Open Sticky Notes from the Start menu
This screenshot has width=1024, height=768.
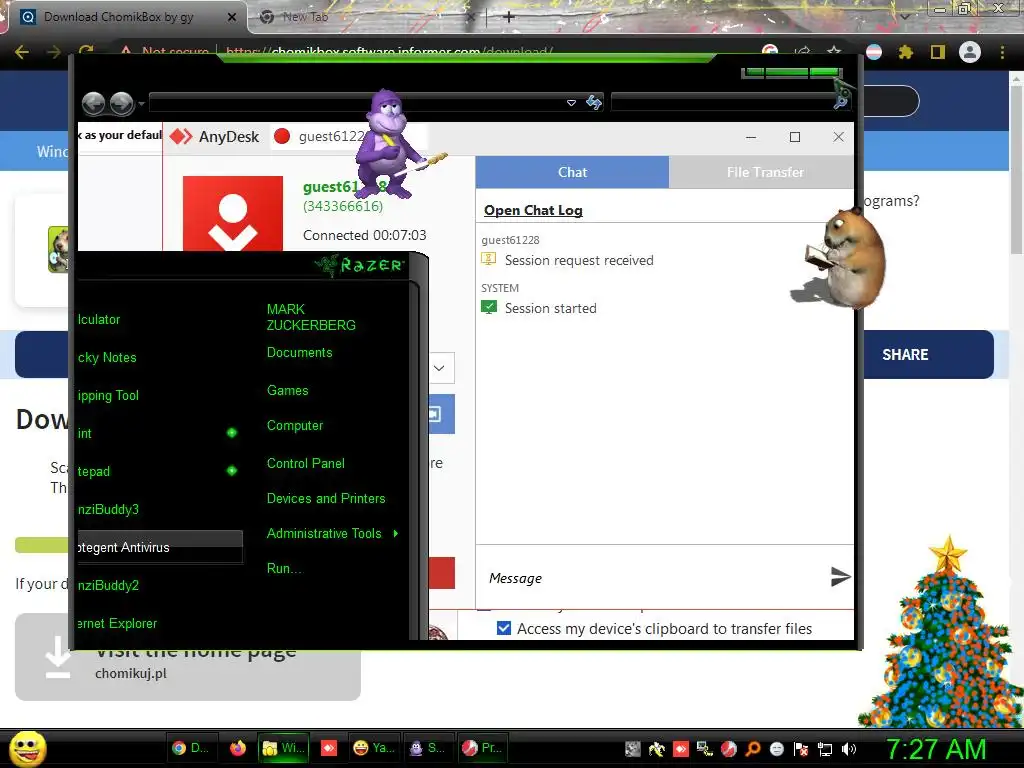tap(107, 358)
